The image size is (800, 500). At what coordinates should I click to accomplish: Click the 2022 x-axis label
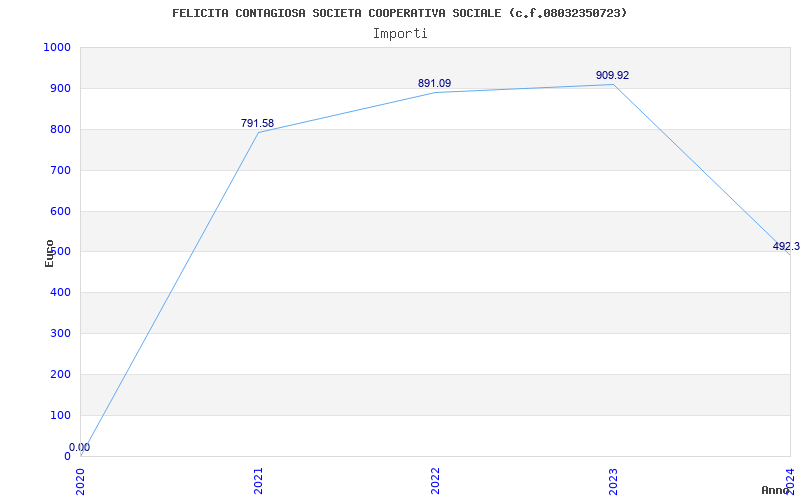click(435, 481)
